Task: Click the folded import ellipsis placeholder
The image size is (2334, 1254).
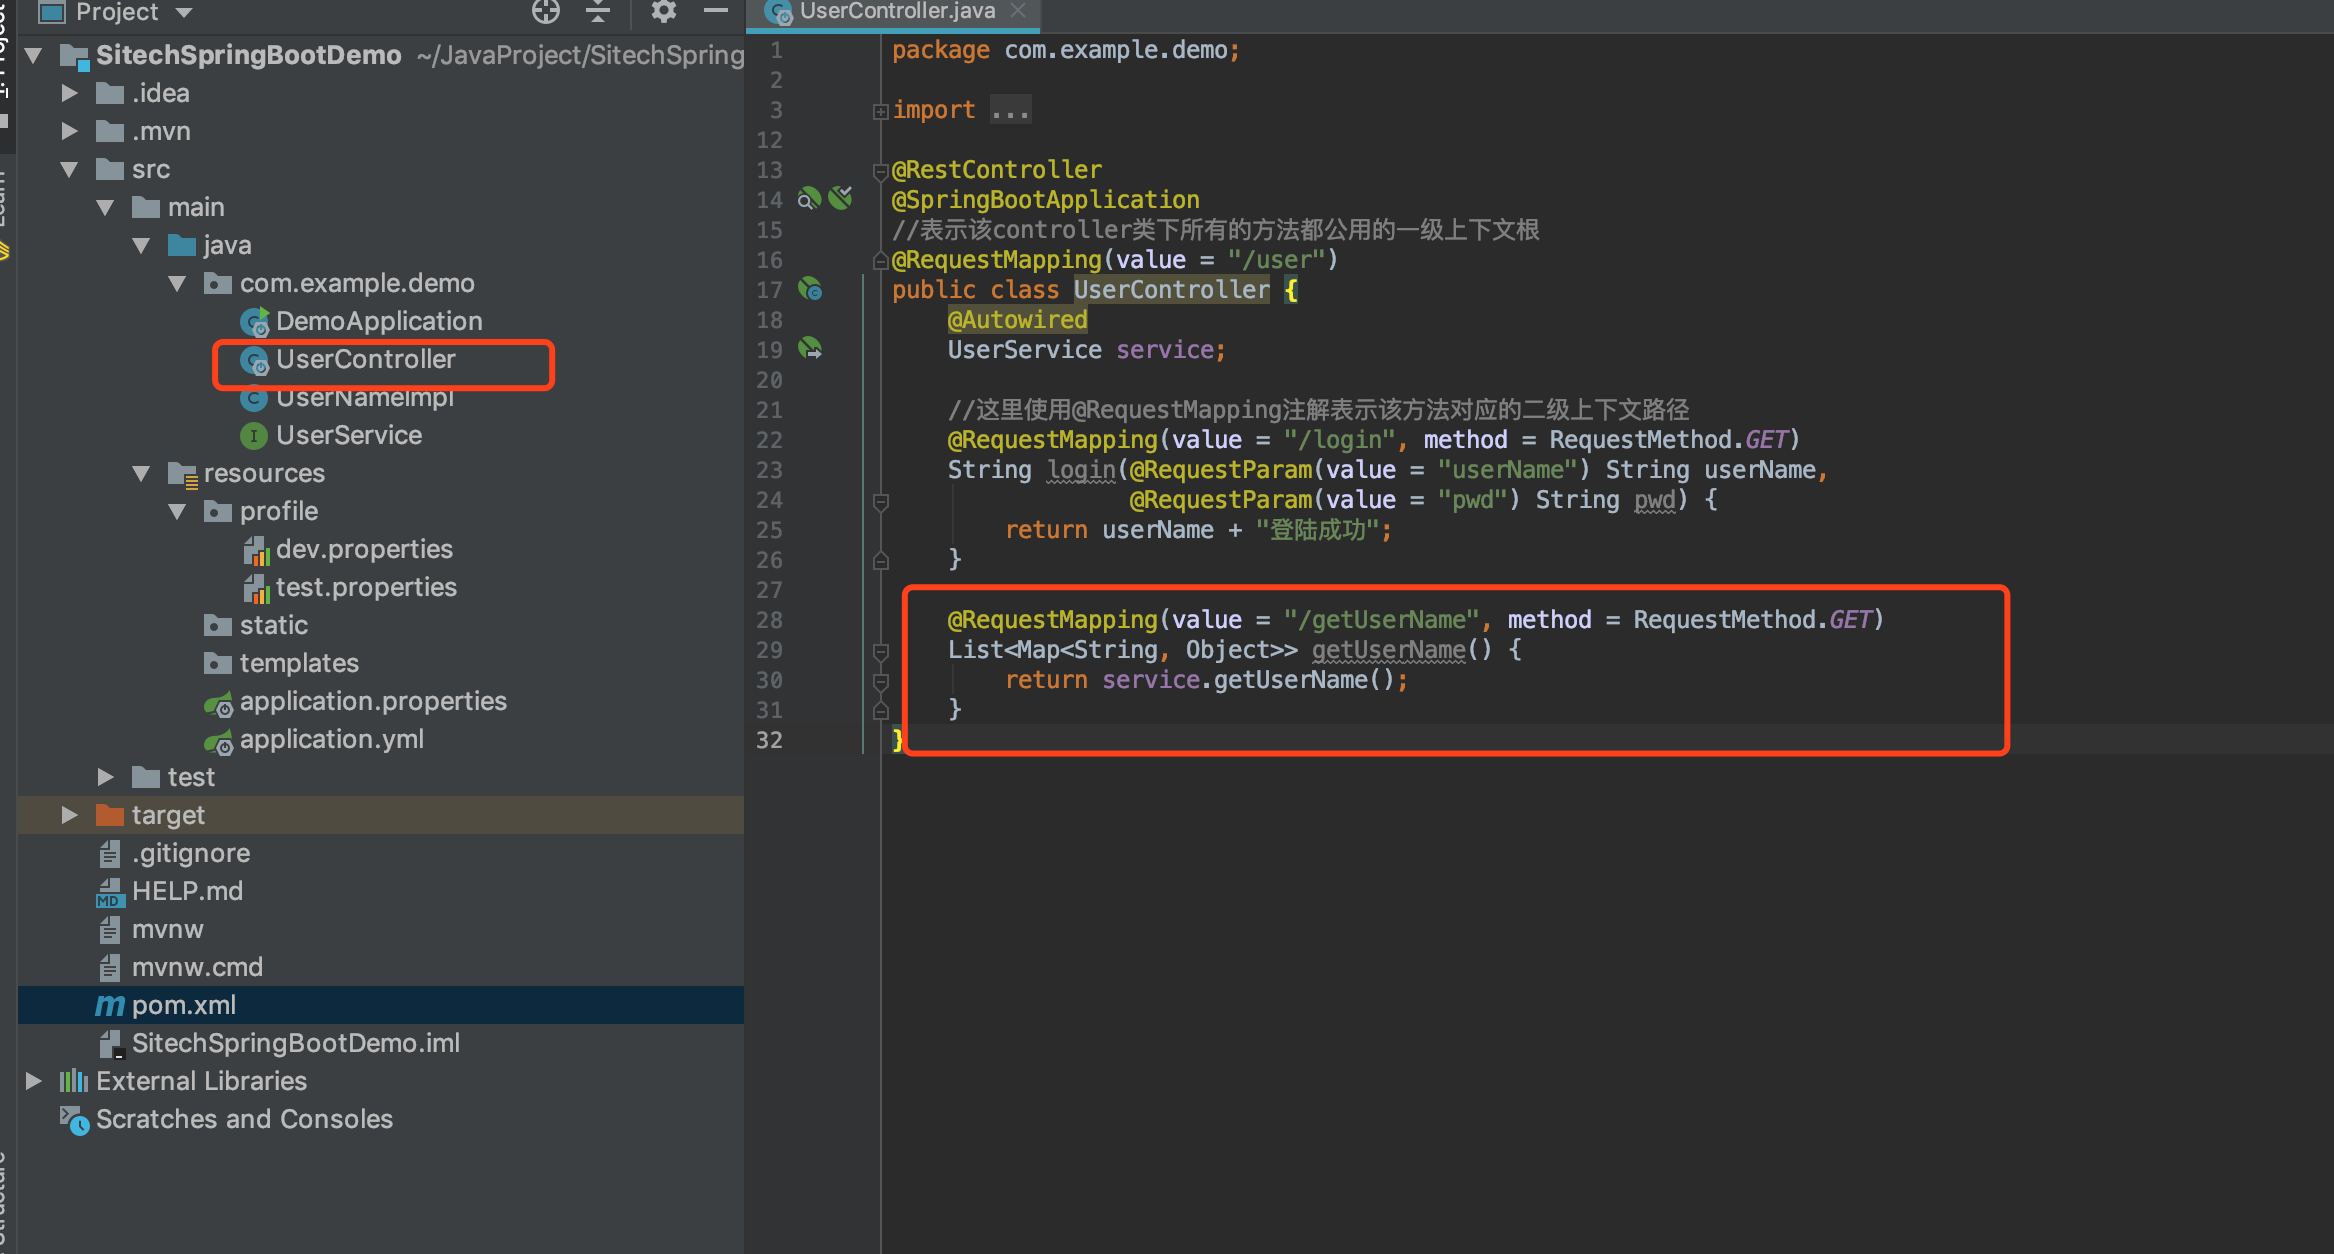Action: pyautogui.click(x=1010, y=110)
